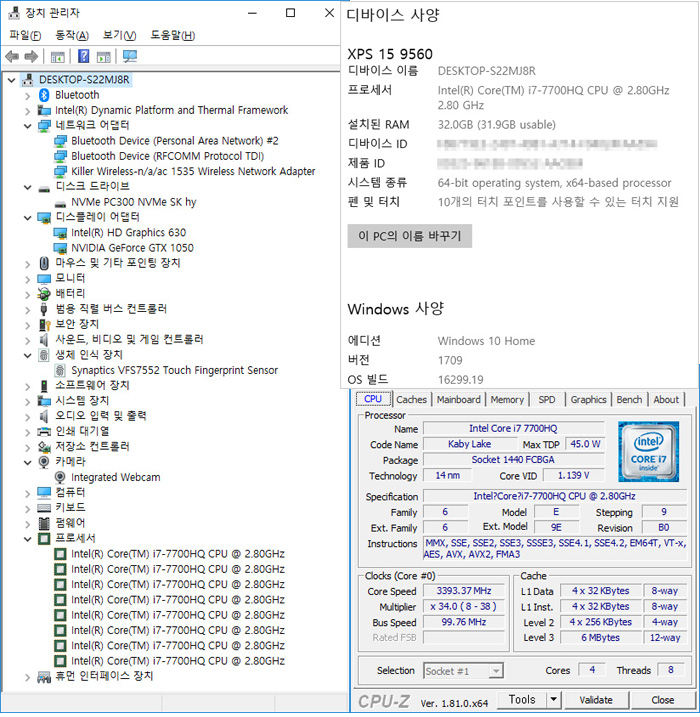Click the blue Help question-mark toolbar icon
700x717 pixels.
83,56
